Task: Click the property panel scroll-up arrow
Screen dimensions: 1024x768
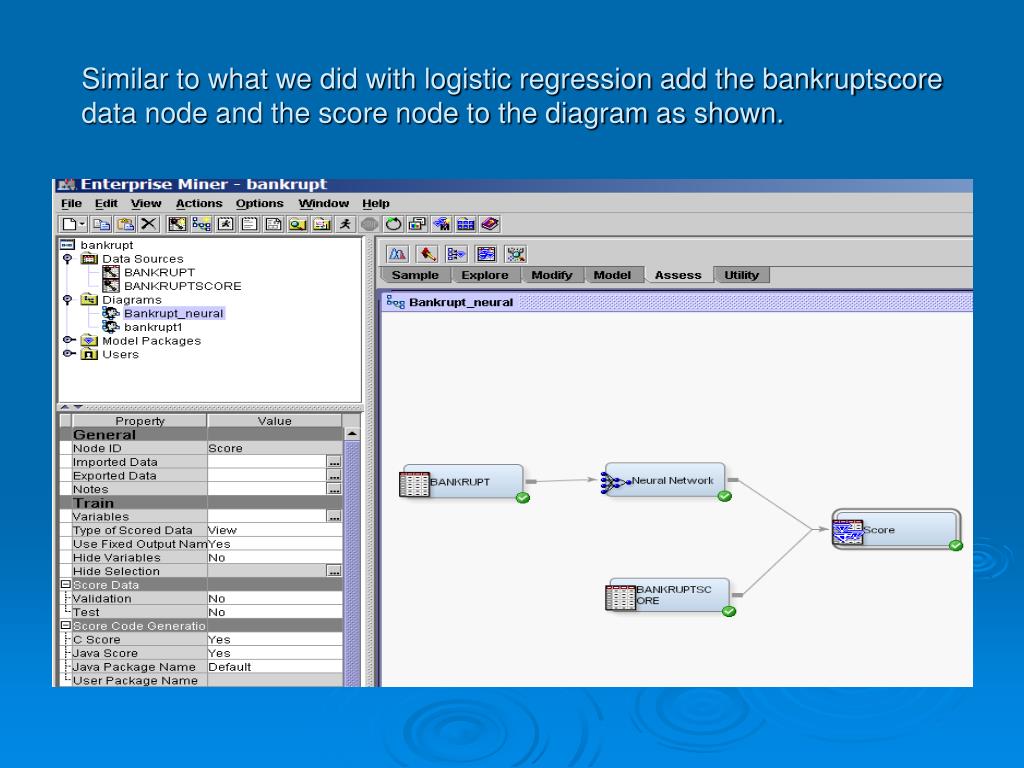Action: 352,434
